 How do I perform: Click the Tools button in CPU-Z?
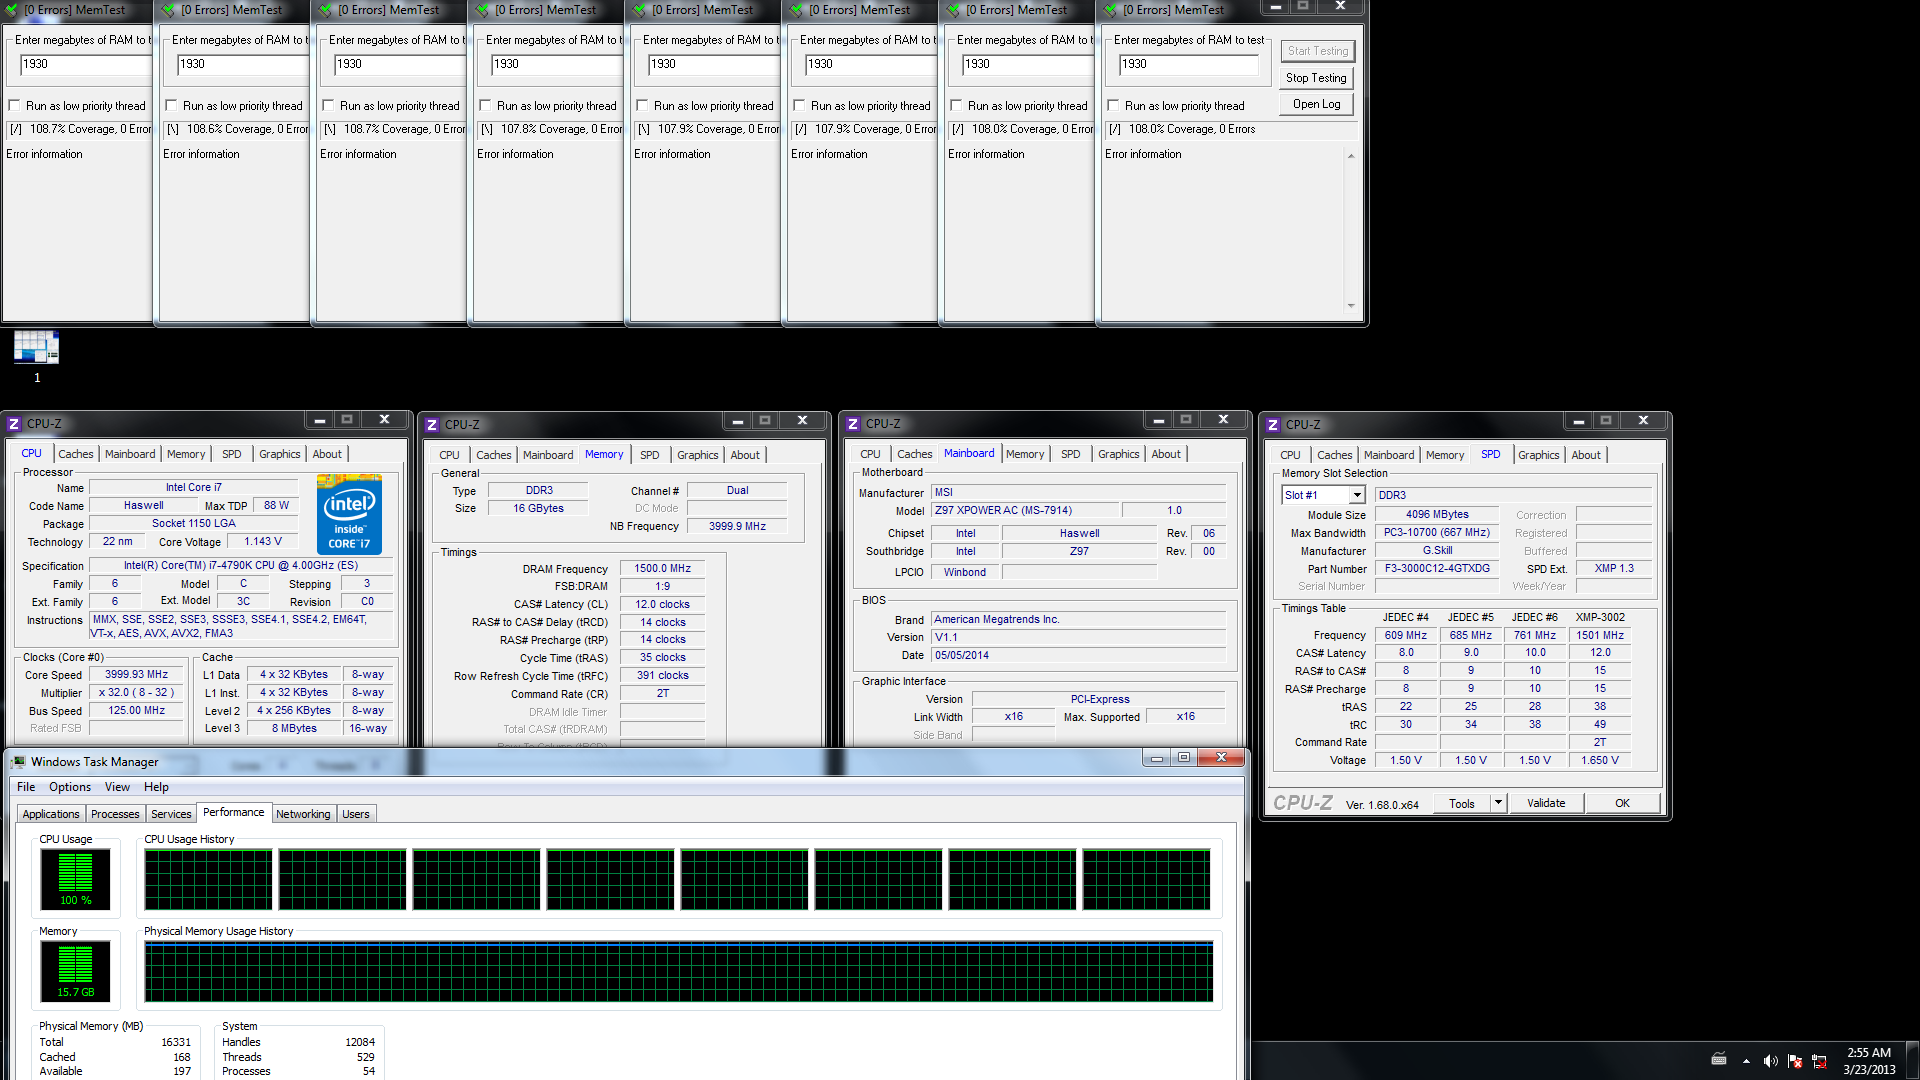[x=1462, y=803]
